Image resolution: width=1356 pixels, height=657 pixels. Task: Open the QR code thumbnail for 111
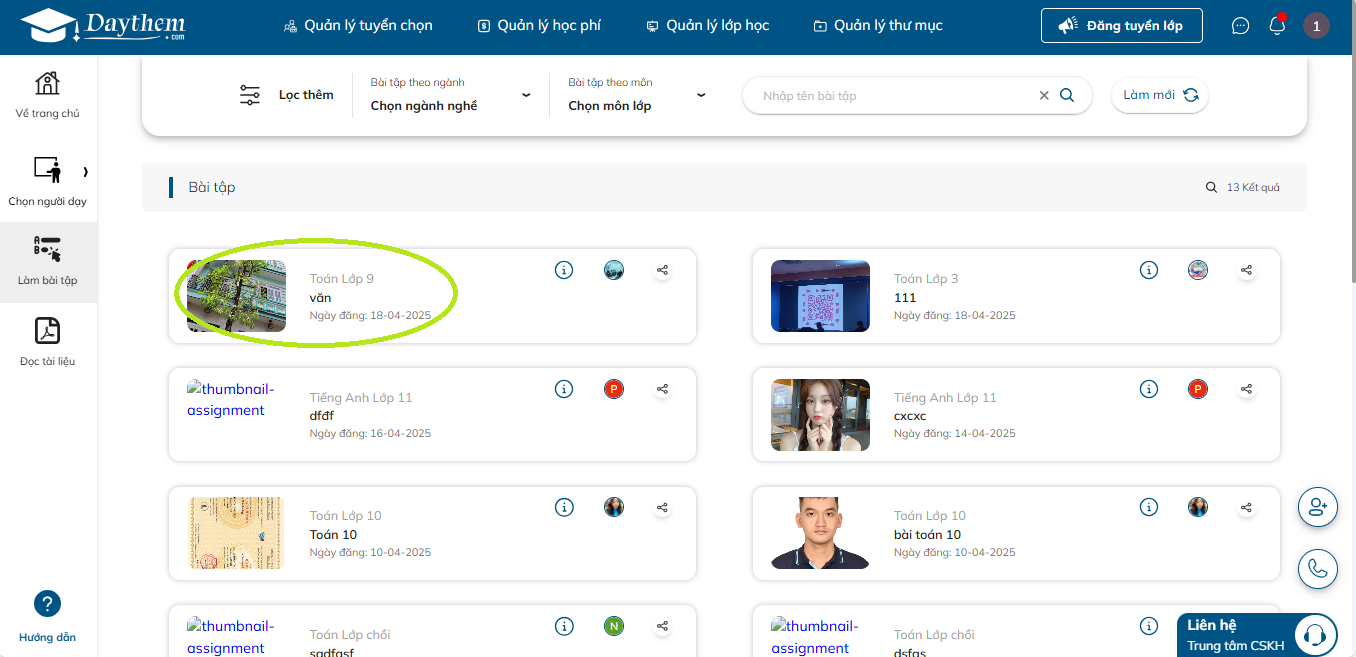coord(820,295)
